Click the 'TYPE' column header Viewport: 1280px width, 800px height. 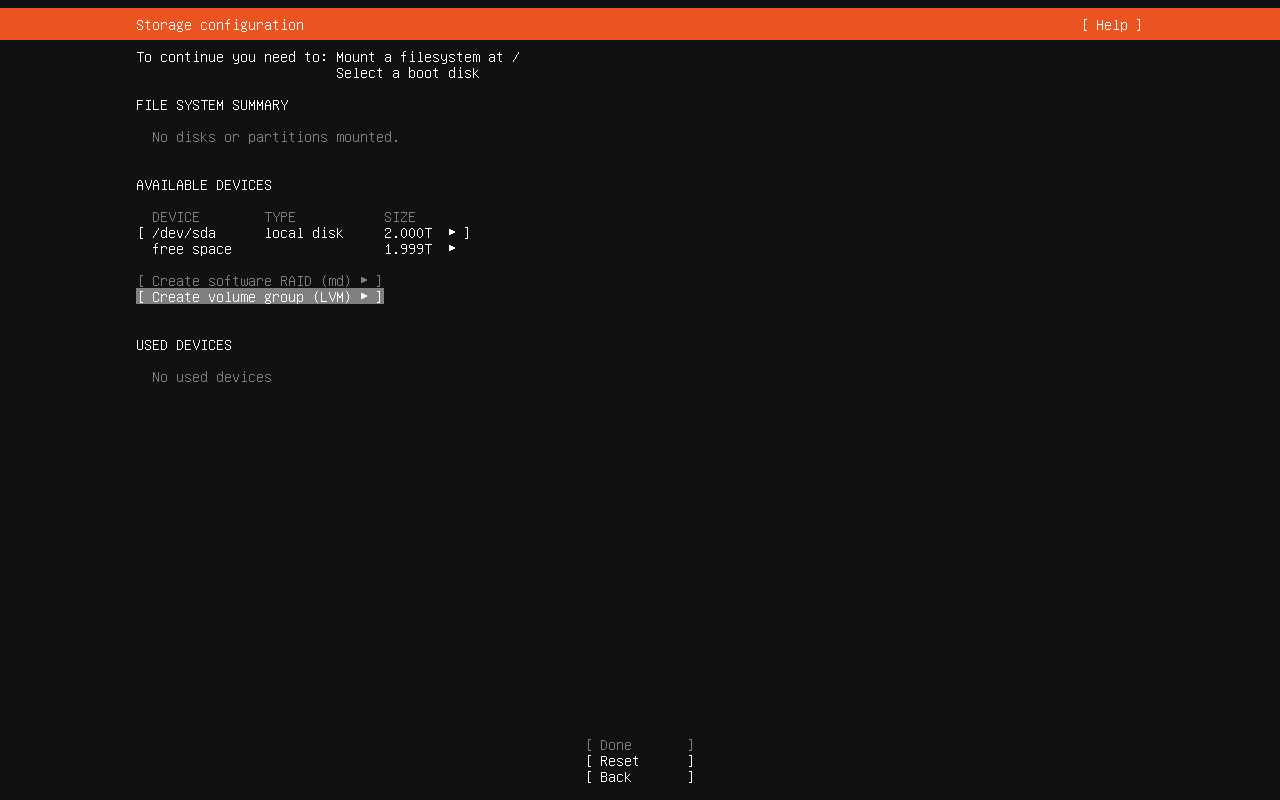click(x=280, y=217)
